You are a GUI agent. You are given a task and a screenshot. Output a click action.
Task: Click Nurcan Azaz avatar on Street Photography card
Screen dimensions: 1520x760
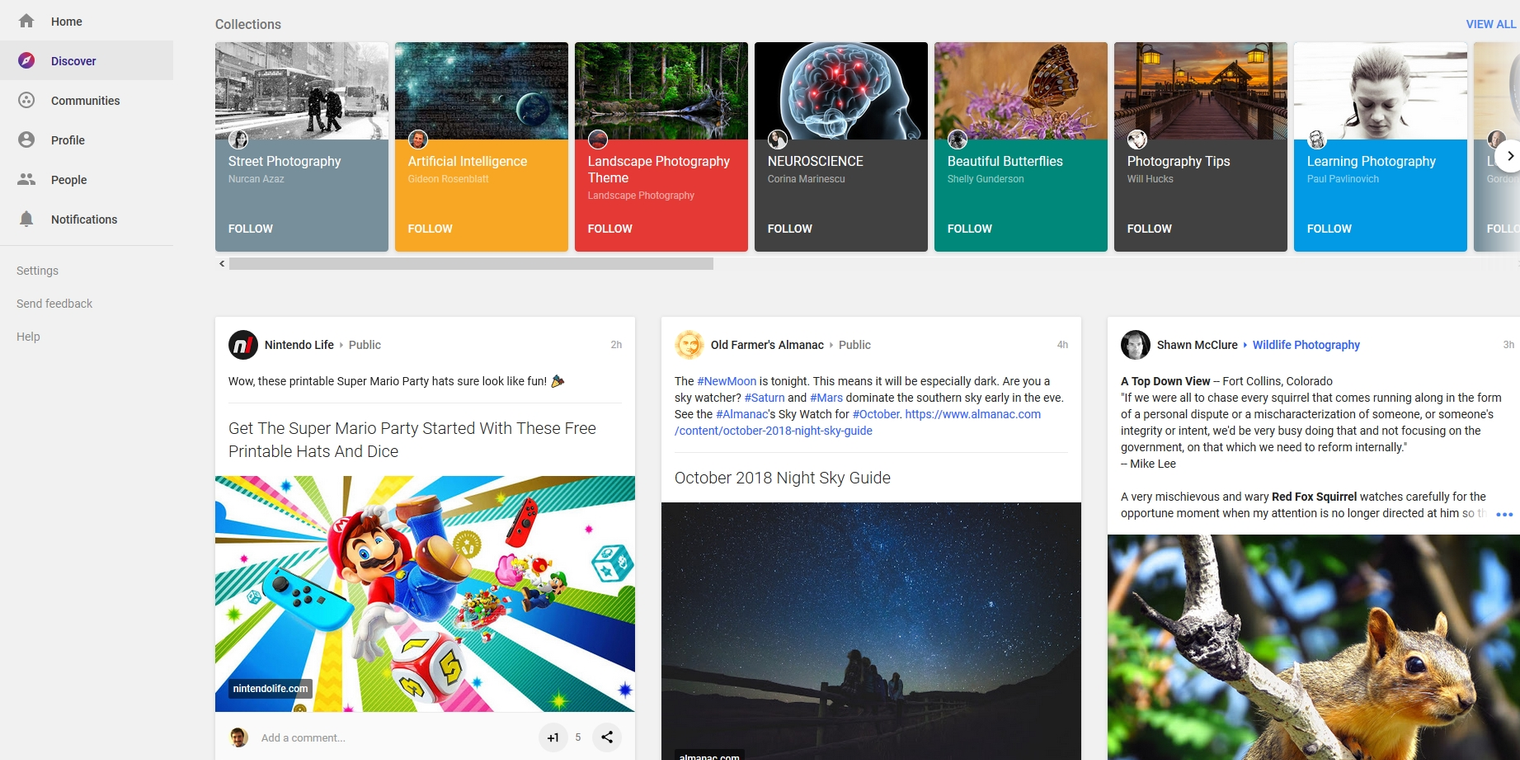(238, 139)
